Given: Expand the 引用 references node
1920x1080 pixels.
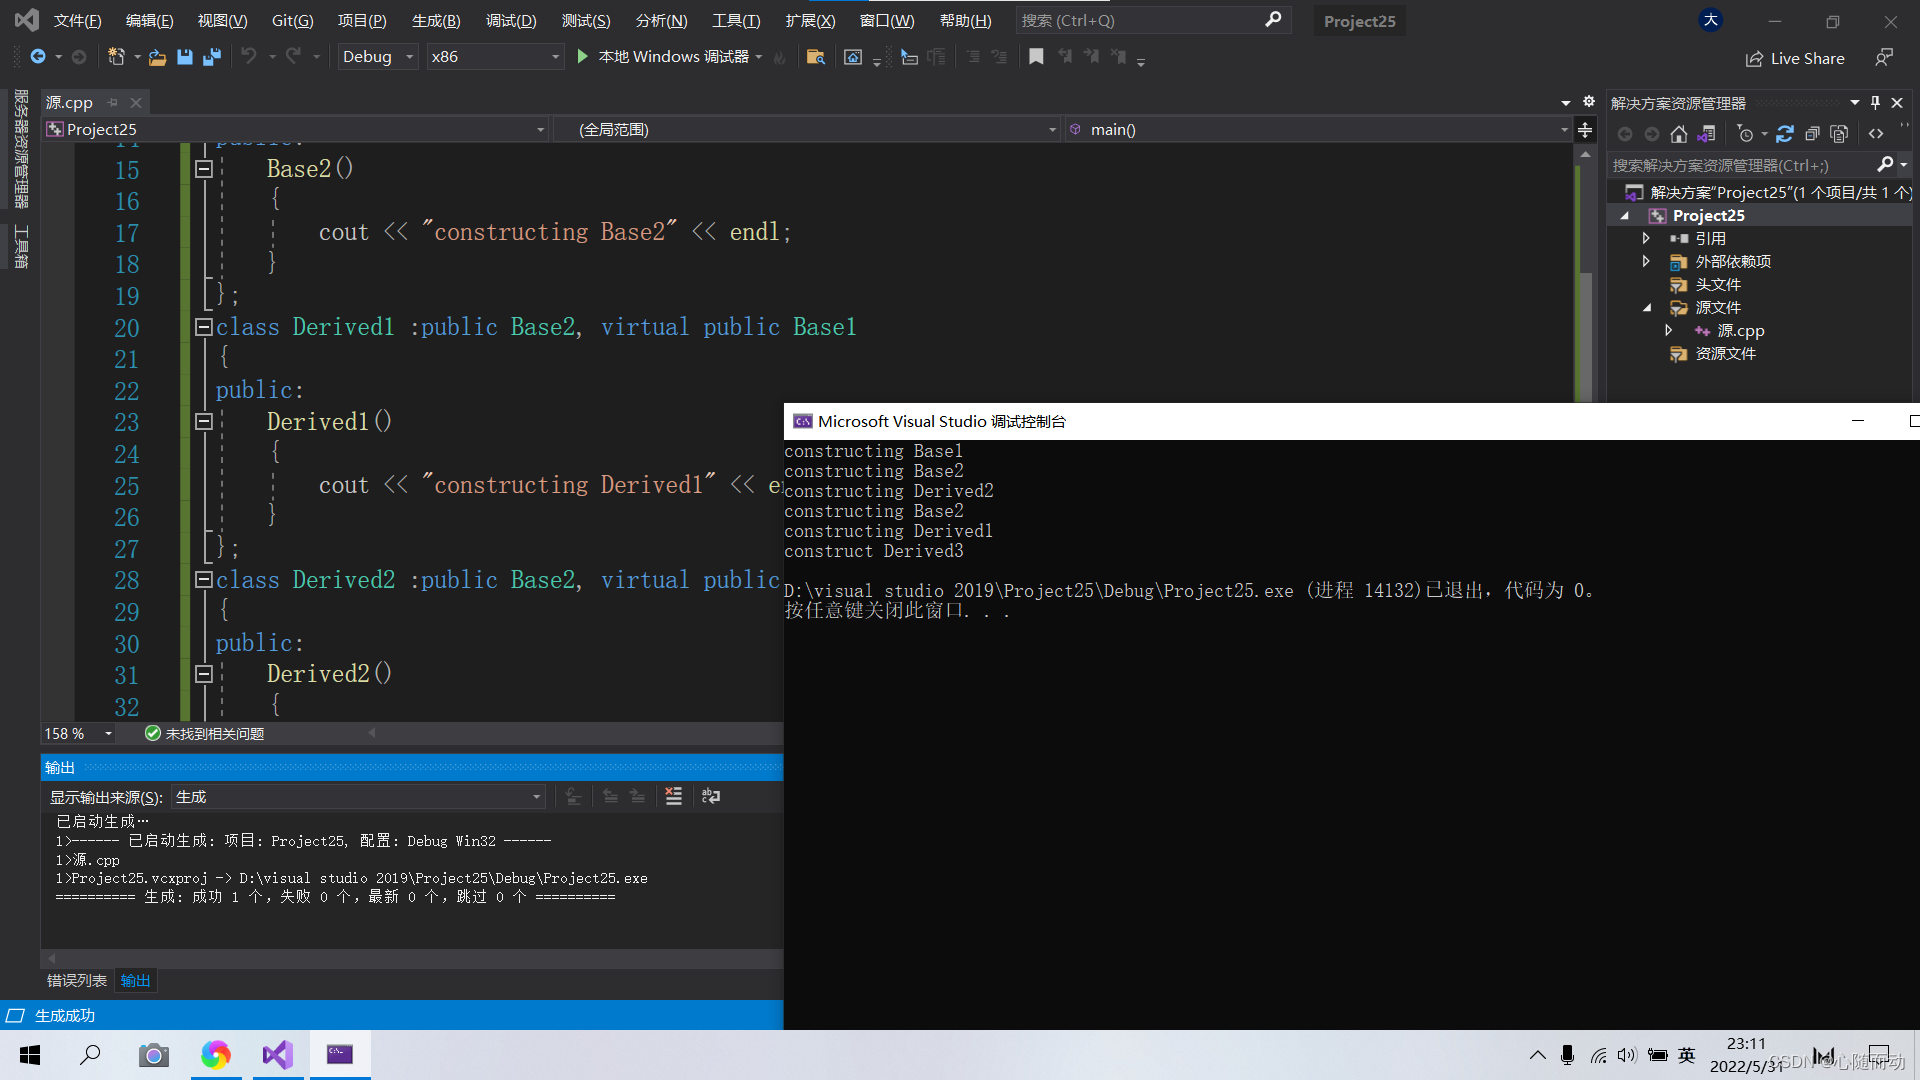Looking at the screenshot, I should 1646,238.
